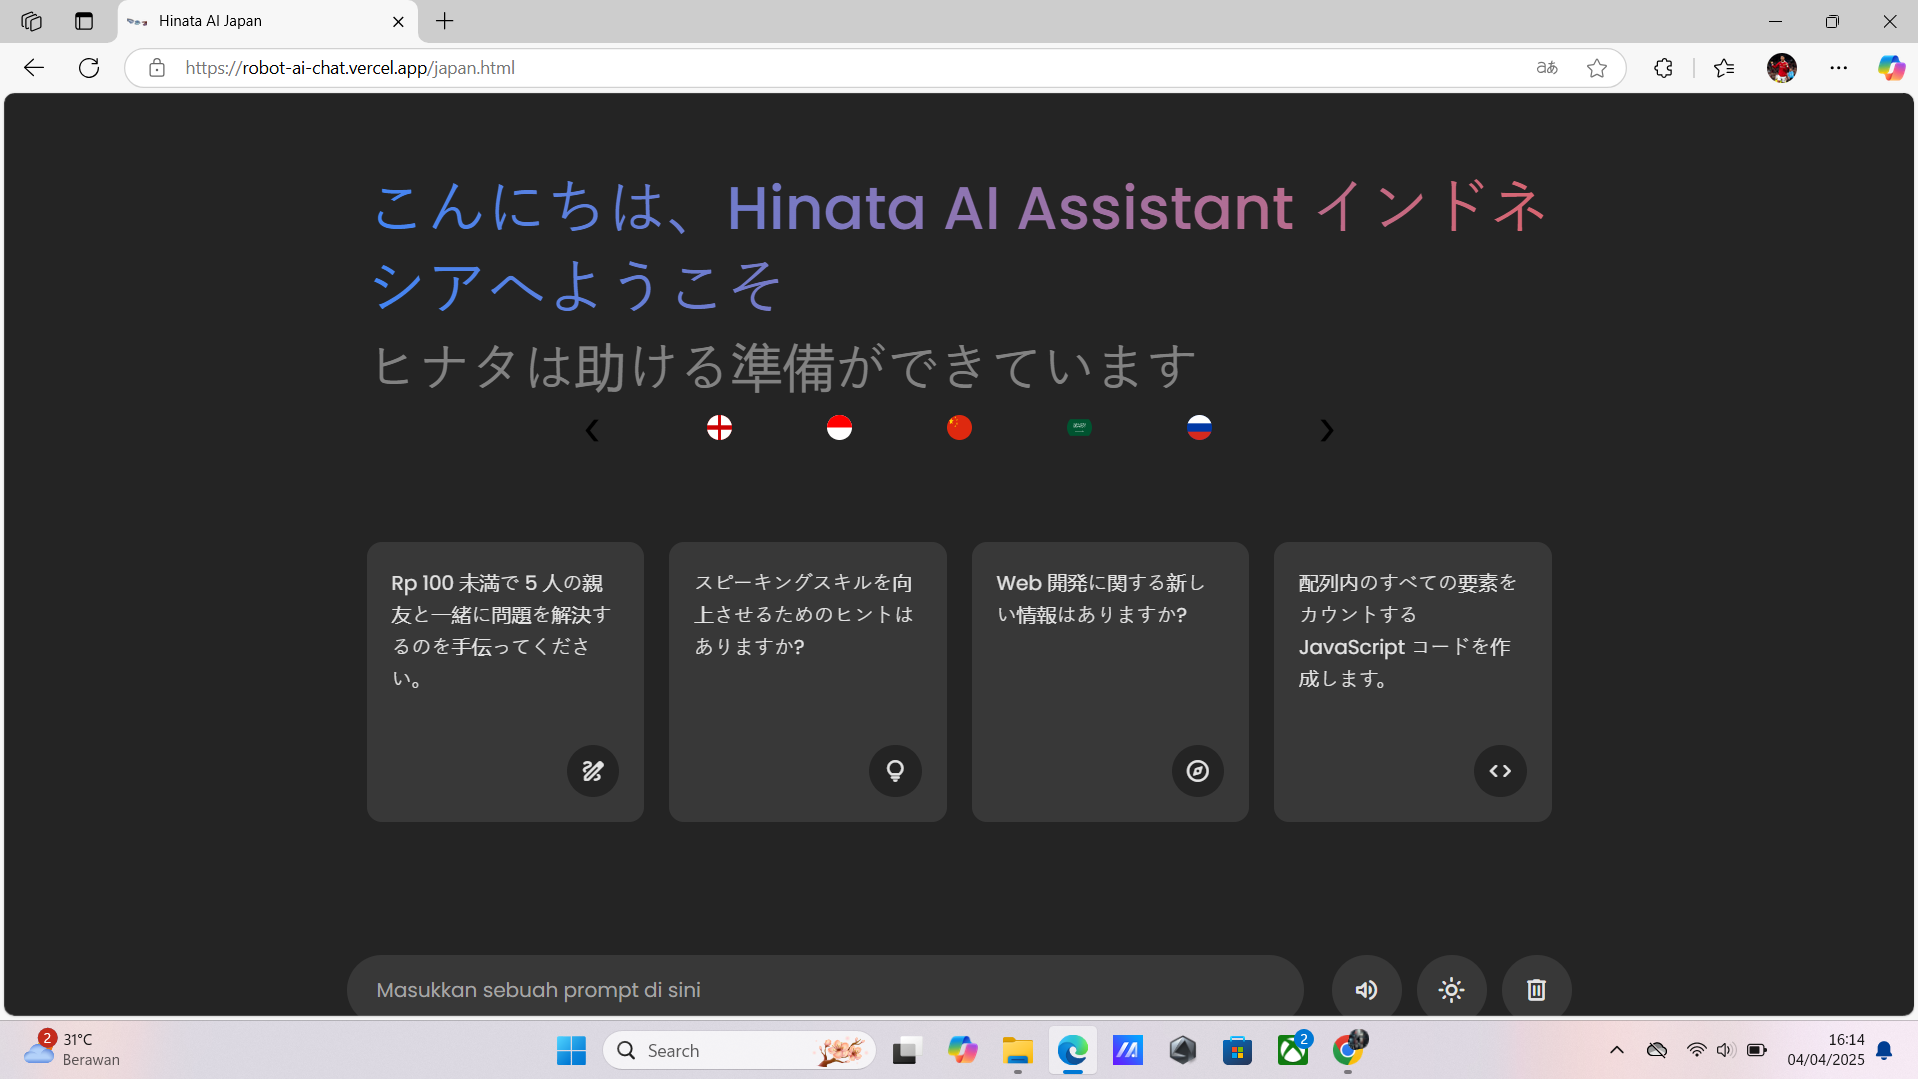Screen dimensions: 1918x1079
Task: Open File Explorer from the taskbar
Action: pyautogui.click(x=1018, y=1050)
